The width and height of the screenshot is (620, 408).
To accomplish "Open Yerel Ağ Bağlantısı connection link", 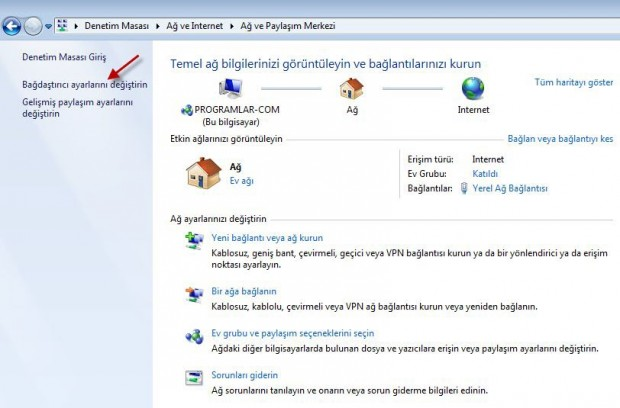I will click(x=510, y=188).
